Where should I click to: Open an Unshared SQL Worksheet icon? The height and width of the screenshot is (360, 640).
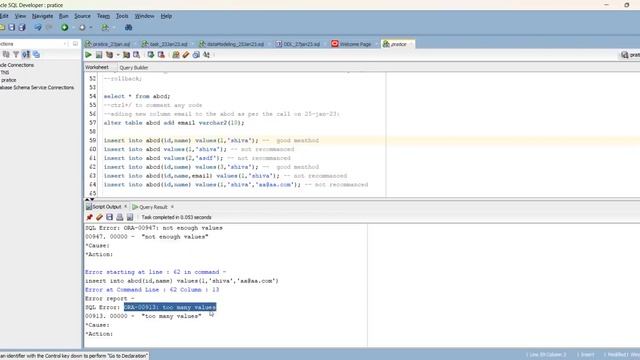click(x=176, y=55)
